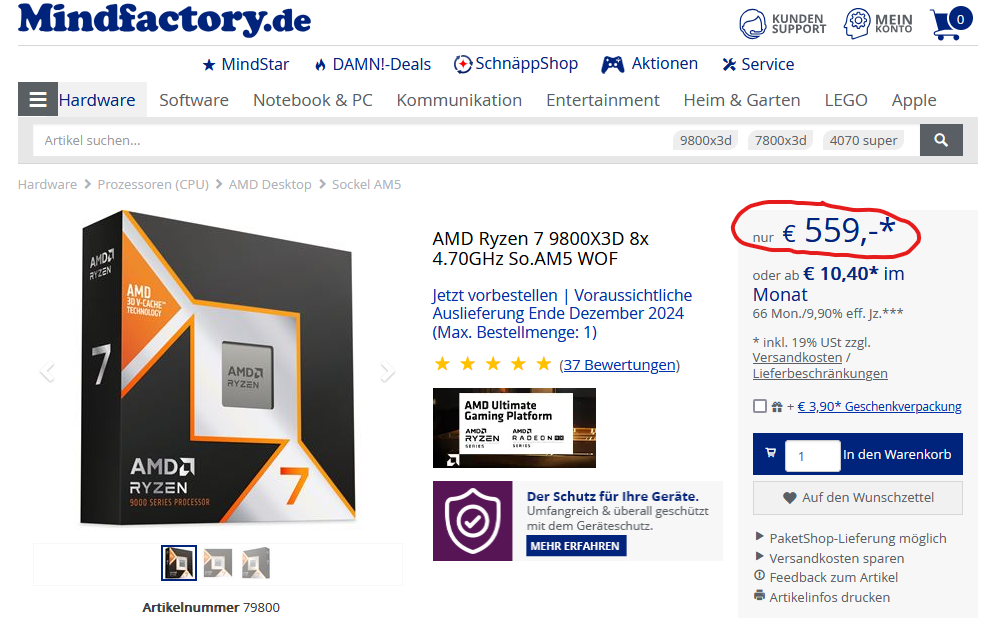Screen dimensions: 986x618
Task: Open Mein Konto gear head icon
Action: (x=856, y=24)
